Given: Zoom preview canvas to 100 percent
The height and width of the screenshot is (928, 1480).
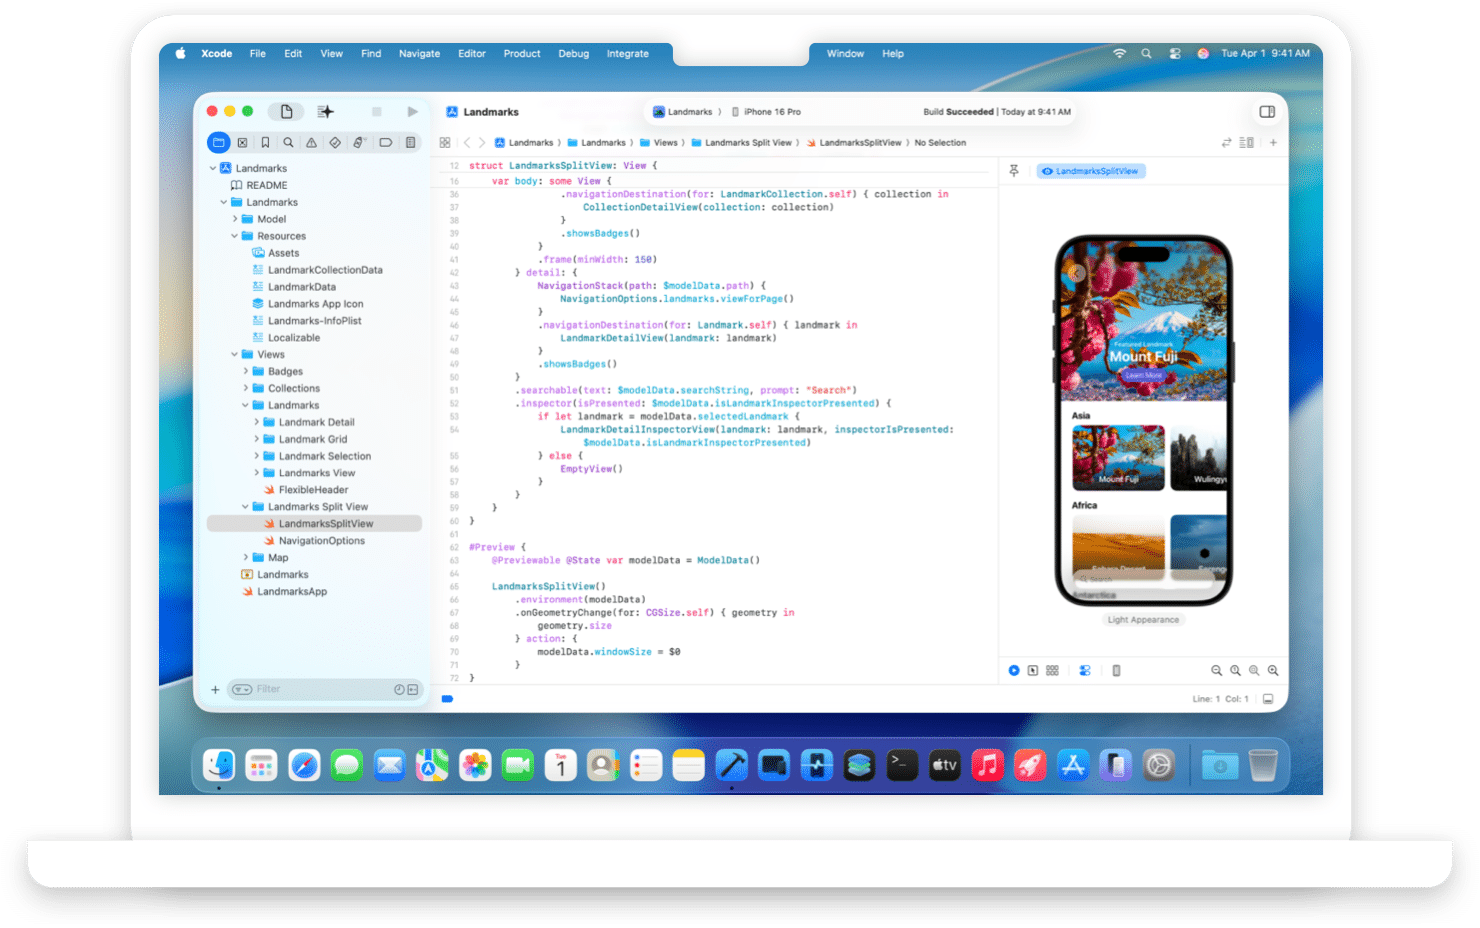Looking at the screenshot, I should 1235,671.
